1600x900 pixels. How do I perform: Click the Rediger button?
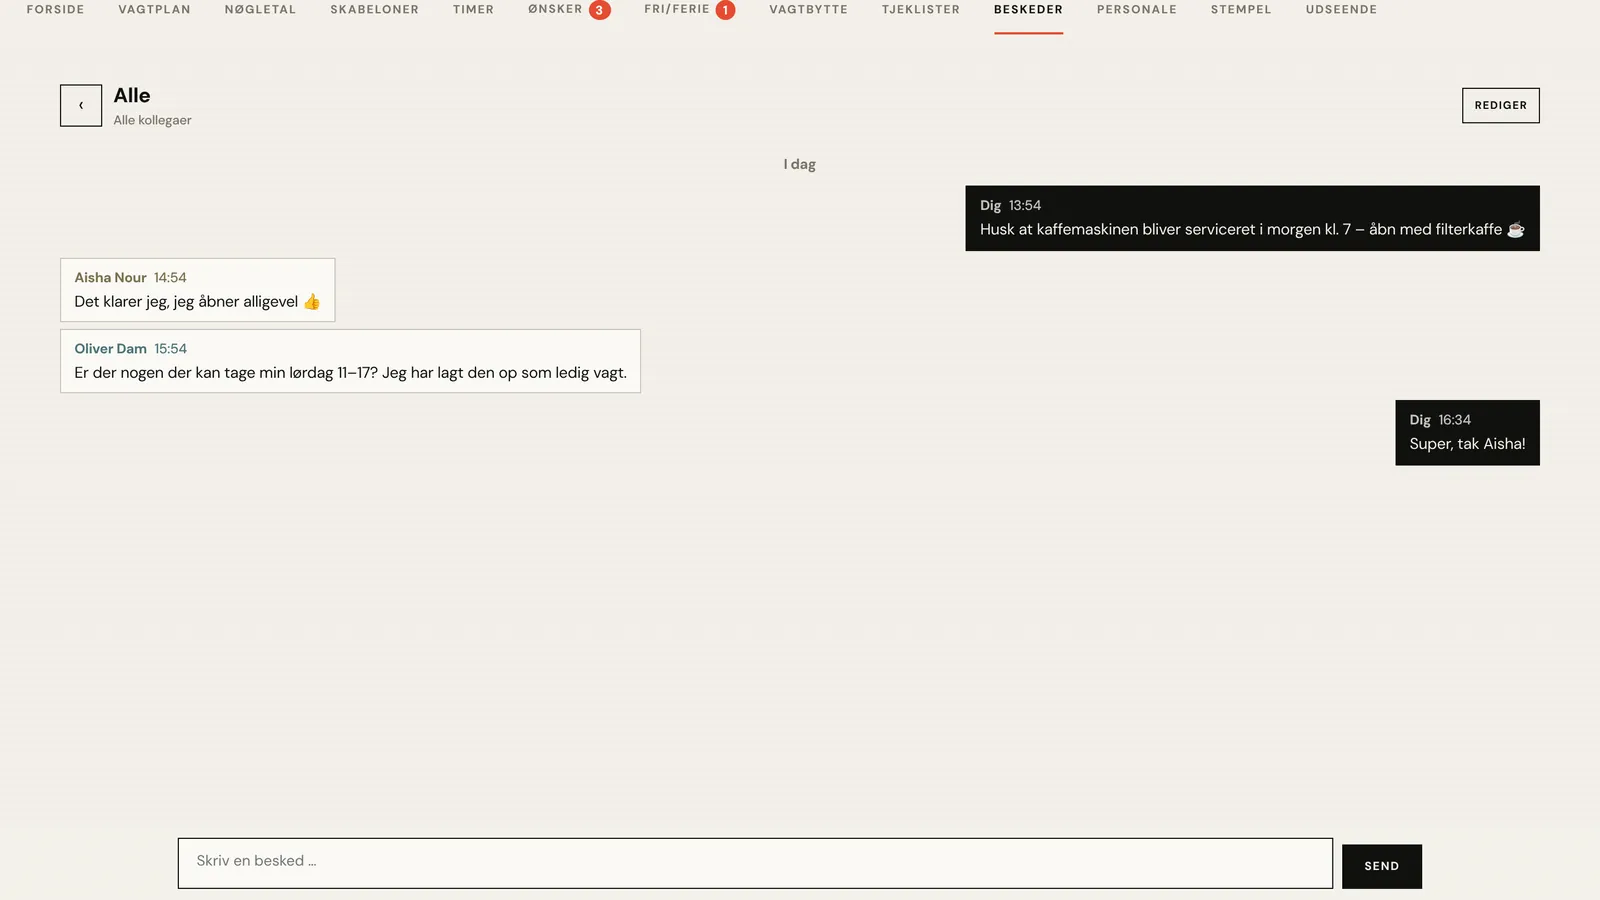1500,105
